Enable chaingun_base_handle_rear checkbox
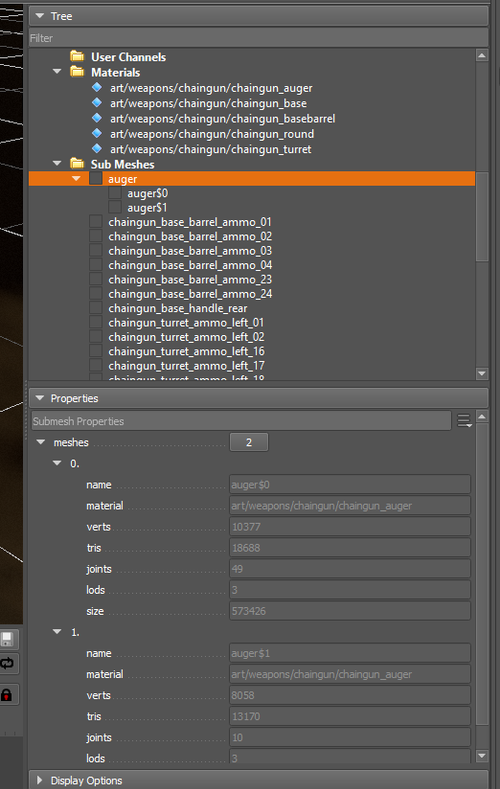500x789 pixels. (x=96, y=307)
